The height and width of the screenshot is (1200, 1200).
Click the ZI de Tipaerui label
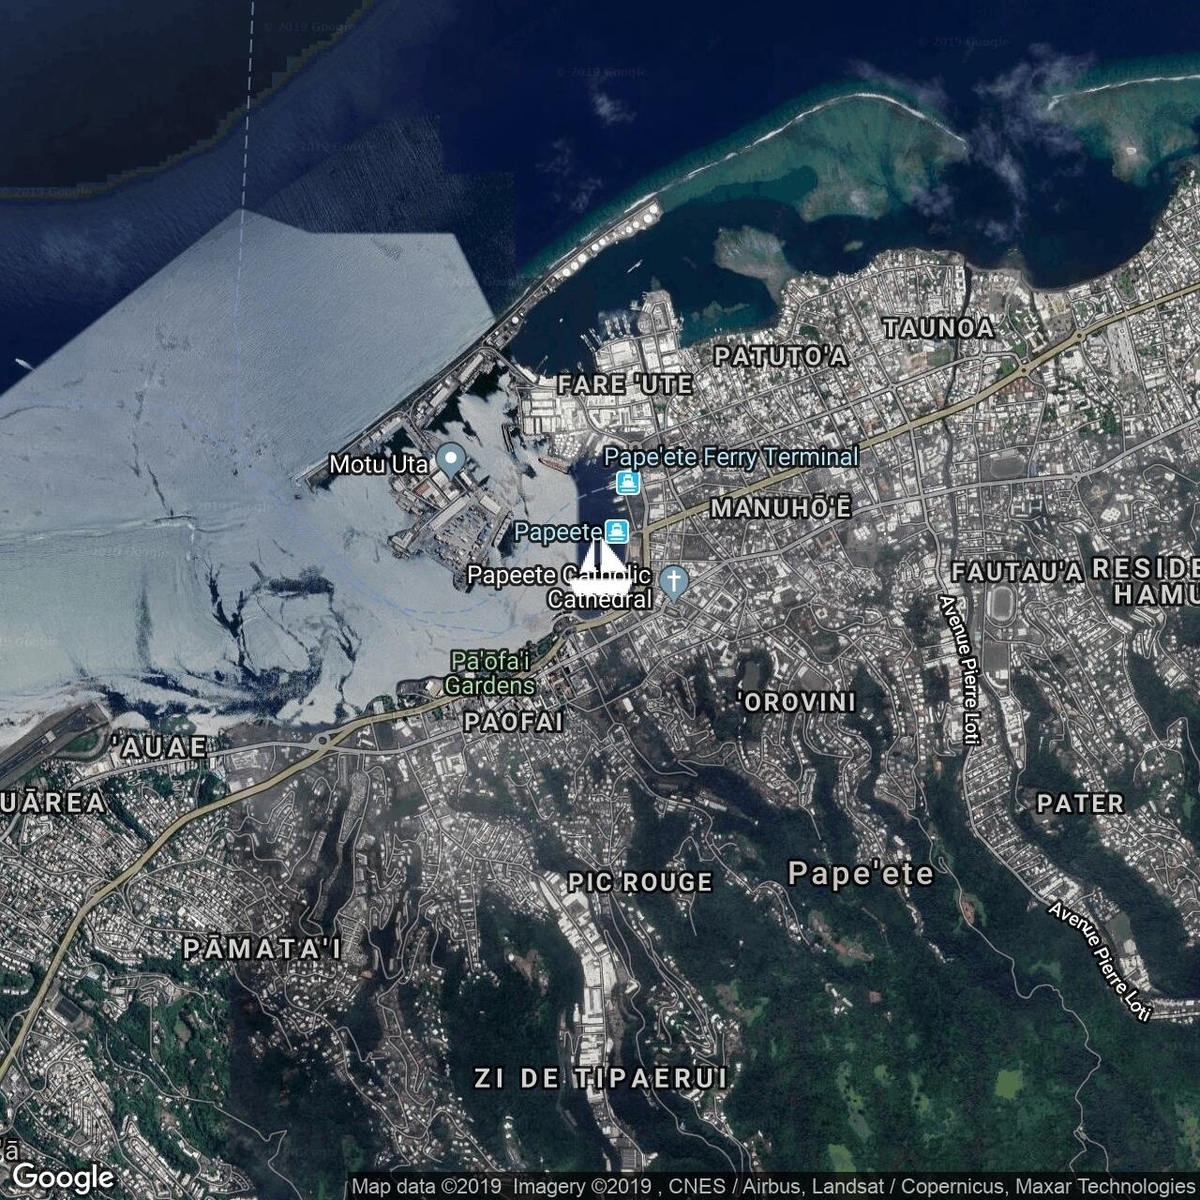[600, 1078]
